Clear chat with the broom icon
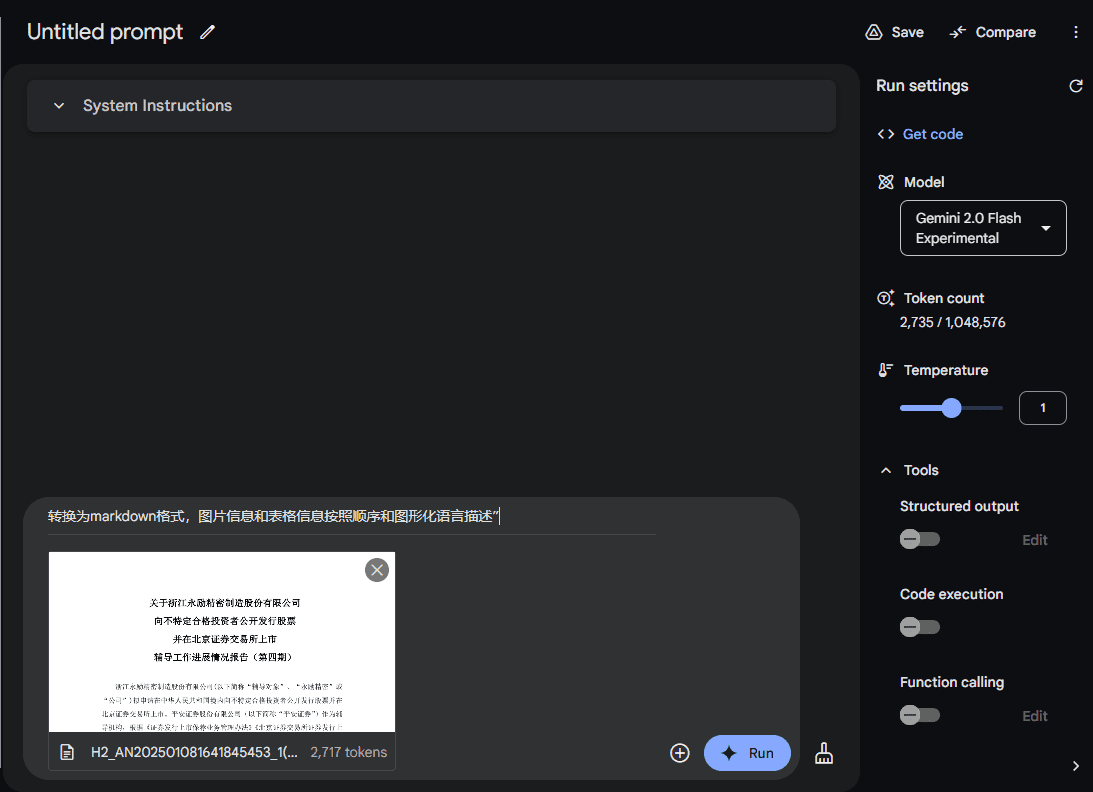This screenshot has width=1093, height=792. click(x=824, y=753)
